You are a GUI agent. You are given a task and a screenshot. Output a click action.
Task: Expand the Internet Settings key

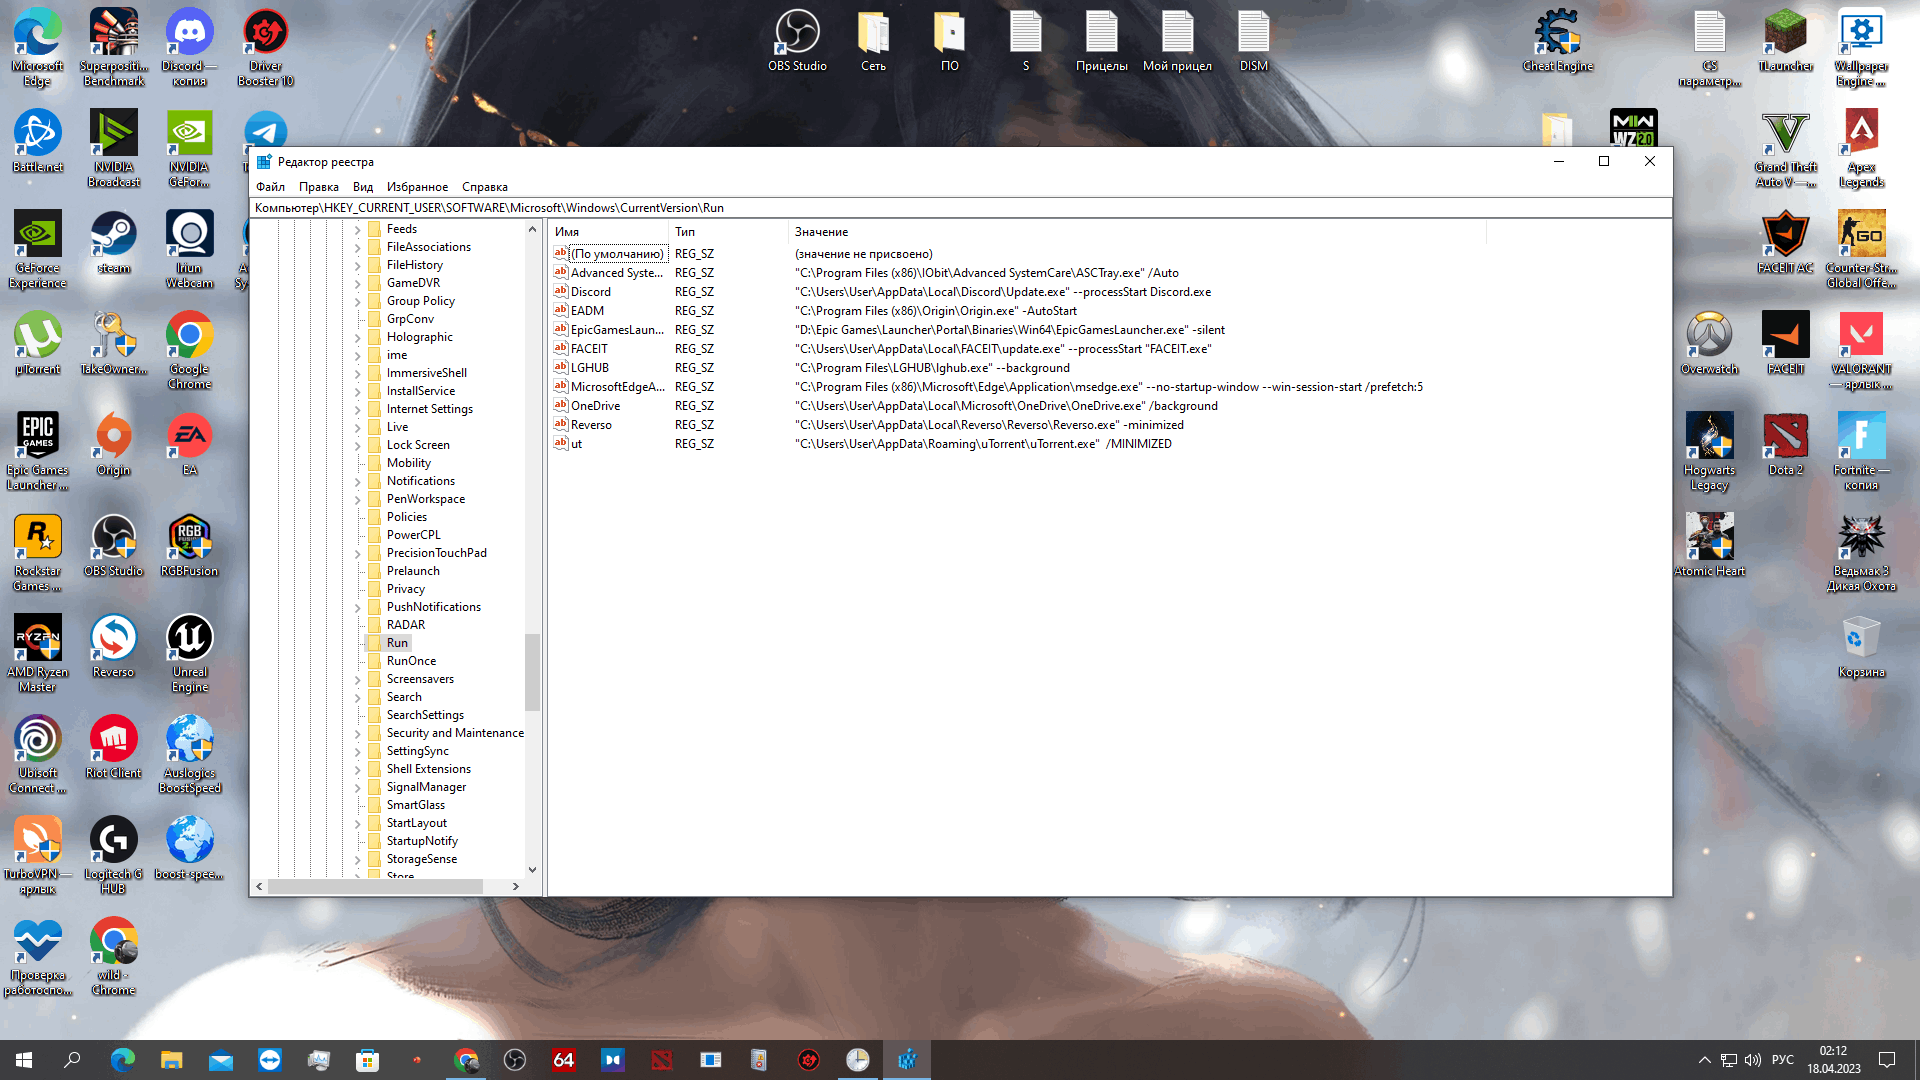tap(357, 409)
